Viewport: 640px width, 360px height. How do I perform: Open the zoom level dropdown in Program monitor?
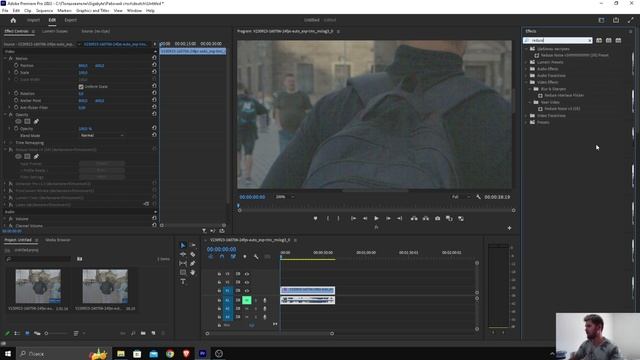click(284, 197)
